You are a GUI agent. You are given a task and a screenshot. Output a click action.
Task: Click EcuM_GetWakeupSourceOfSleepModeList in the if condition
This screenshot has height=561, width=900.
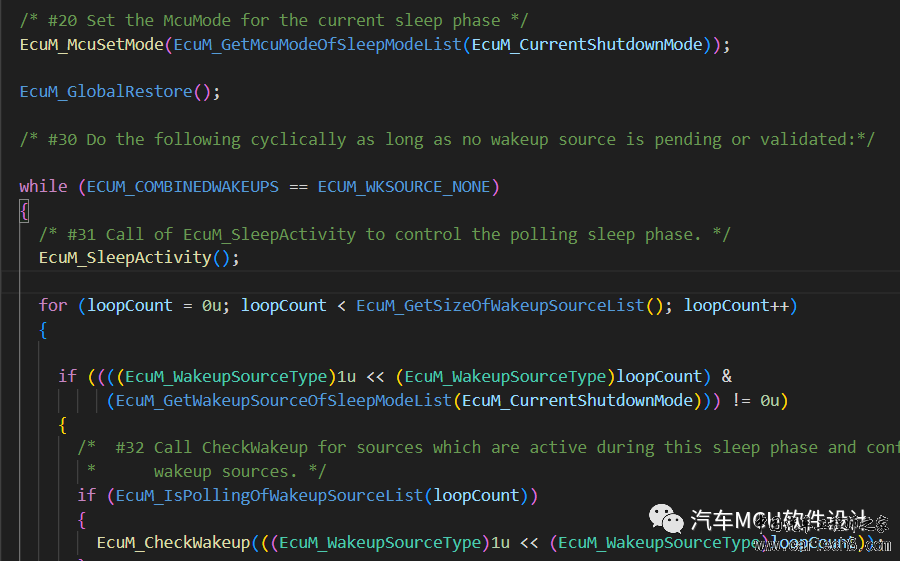click(x=284, y=401)
